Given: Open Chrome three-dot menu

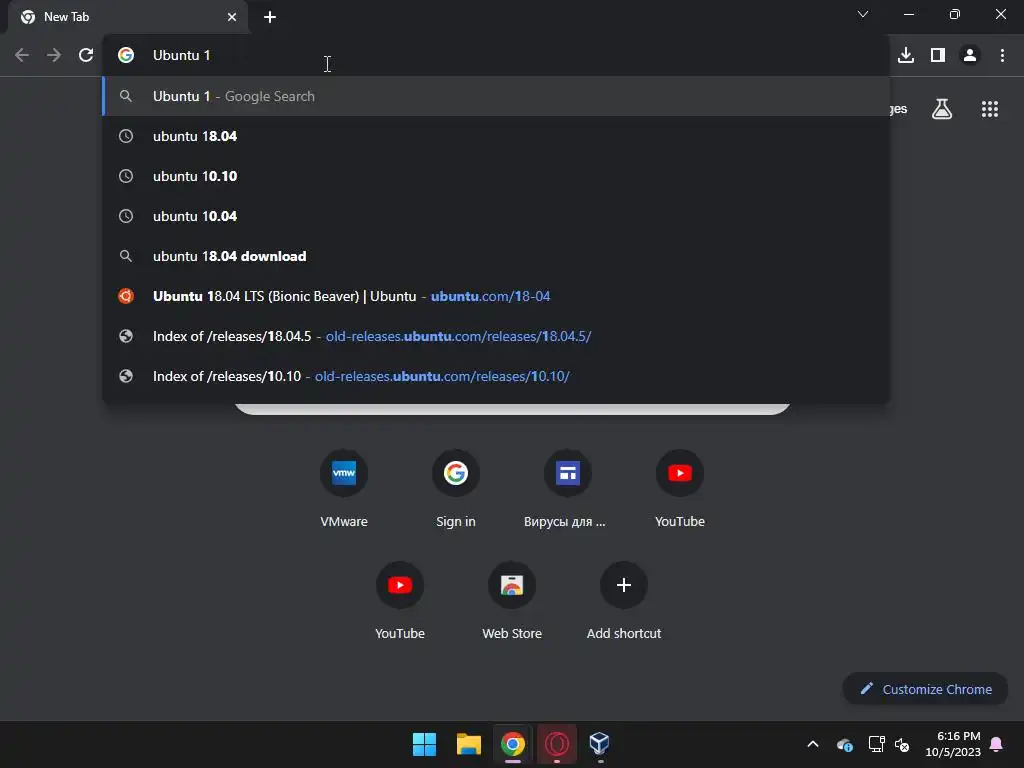Looking at the screenshot, I should (1002, 56).
